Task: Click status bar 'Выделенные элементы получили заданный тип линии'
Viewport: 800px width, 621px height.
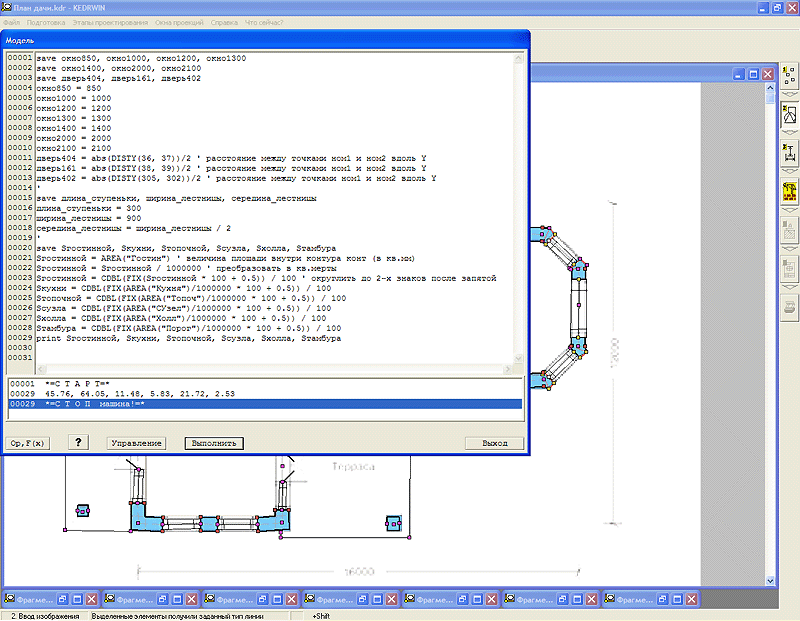Action: click(178, 616)
